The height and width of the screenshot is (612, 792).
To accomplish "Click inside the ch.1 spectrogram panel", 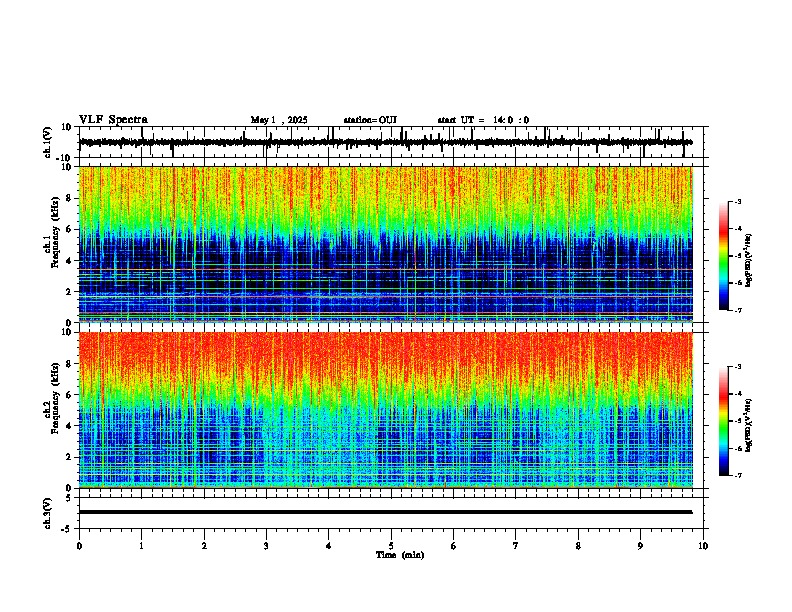I will [386, 244].
